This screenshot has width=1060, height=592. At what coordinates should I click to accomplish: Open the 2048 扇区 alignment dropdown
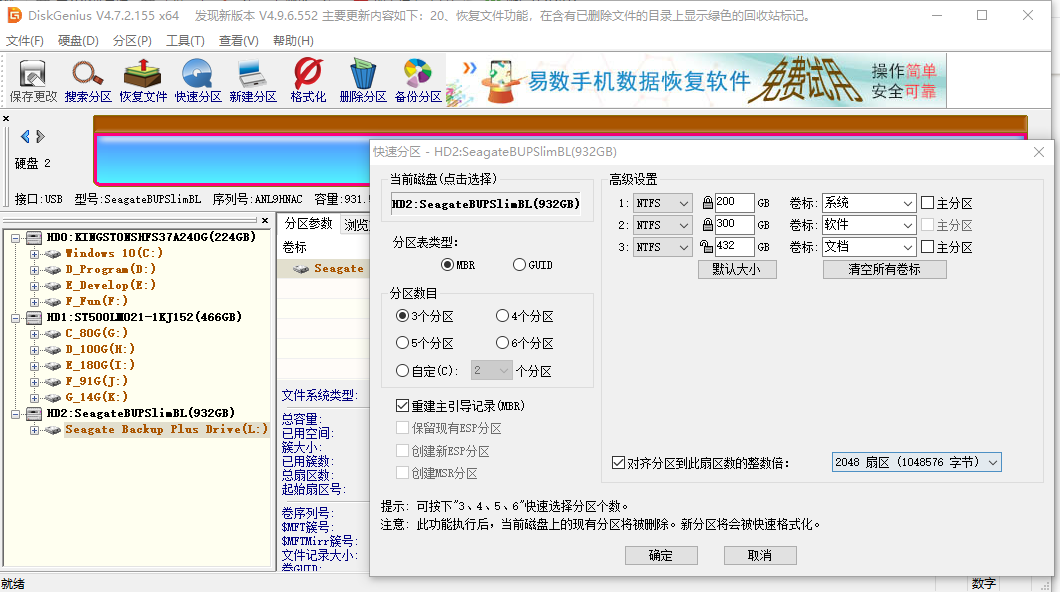click(x=916, y=462)
